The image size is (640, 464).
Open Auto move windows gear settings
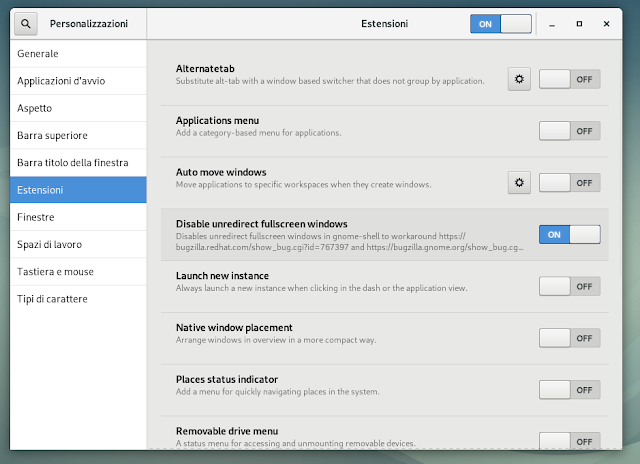[518, 182]
